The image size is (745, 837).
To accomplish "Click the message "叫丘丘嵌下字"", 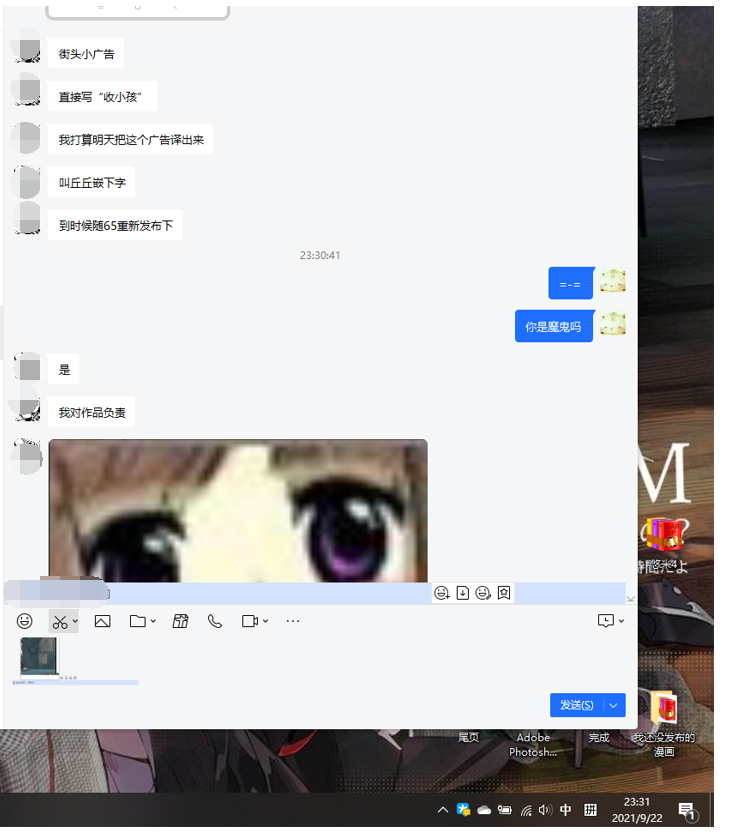I will click(x=92, y=183).
